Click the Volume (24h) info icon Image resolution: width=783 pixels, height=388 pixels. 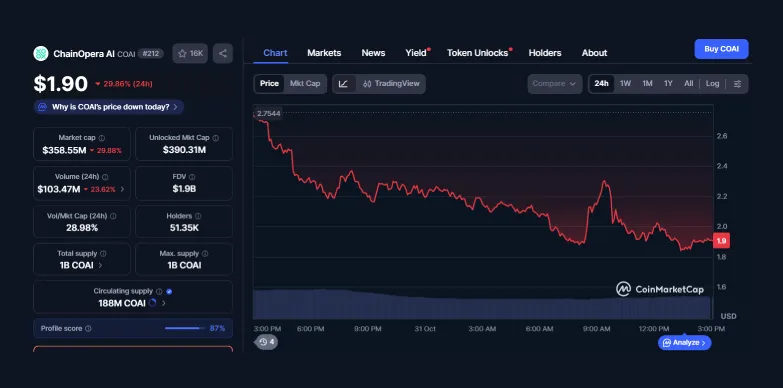105,177
